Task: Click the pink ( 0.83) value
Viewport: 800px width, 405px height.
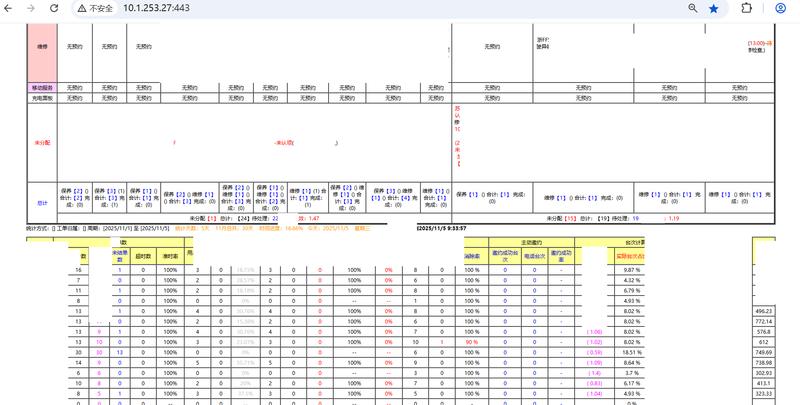Action: 594,383
